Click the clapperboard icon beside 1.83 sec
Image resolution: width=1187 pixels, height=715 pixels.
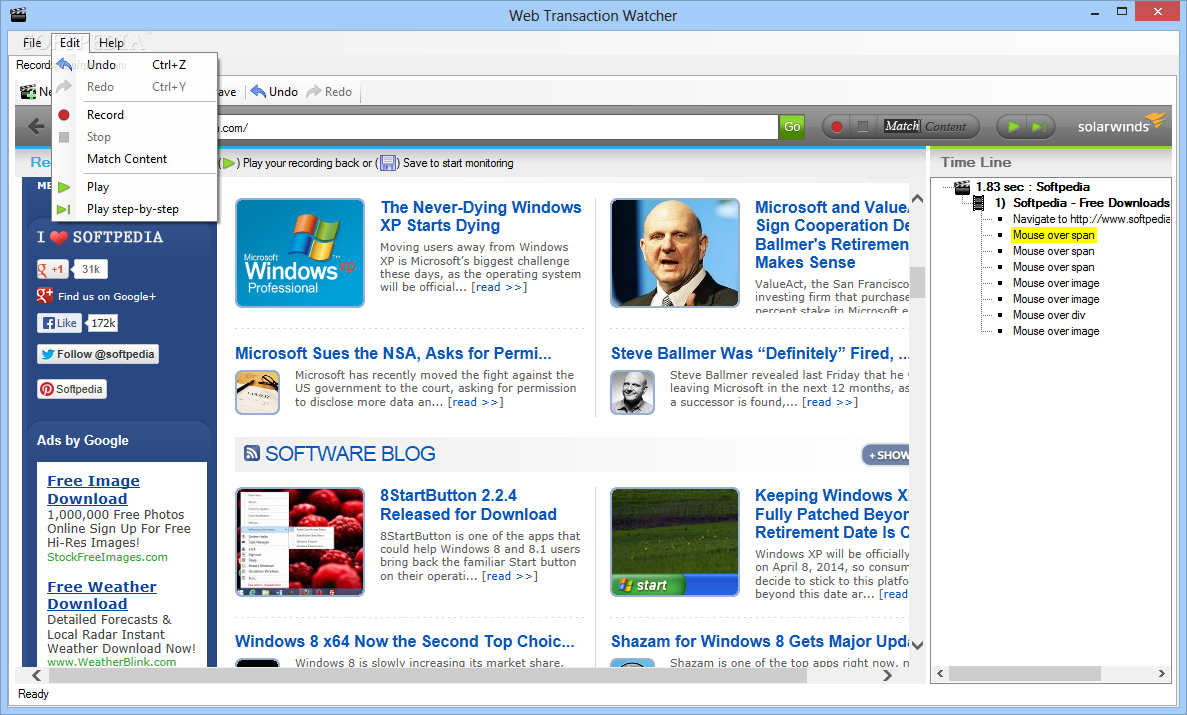point(961,187)
